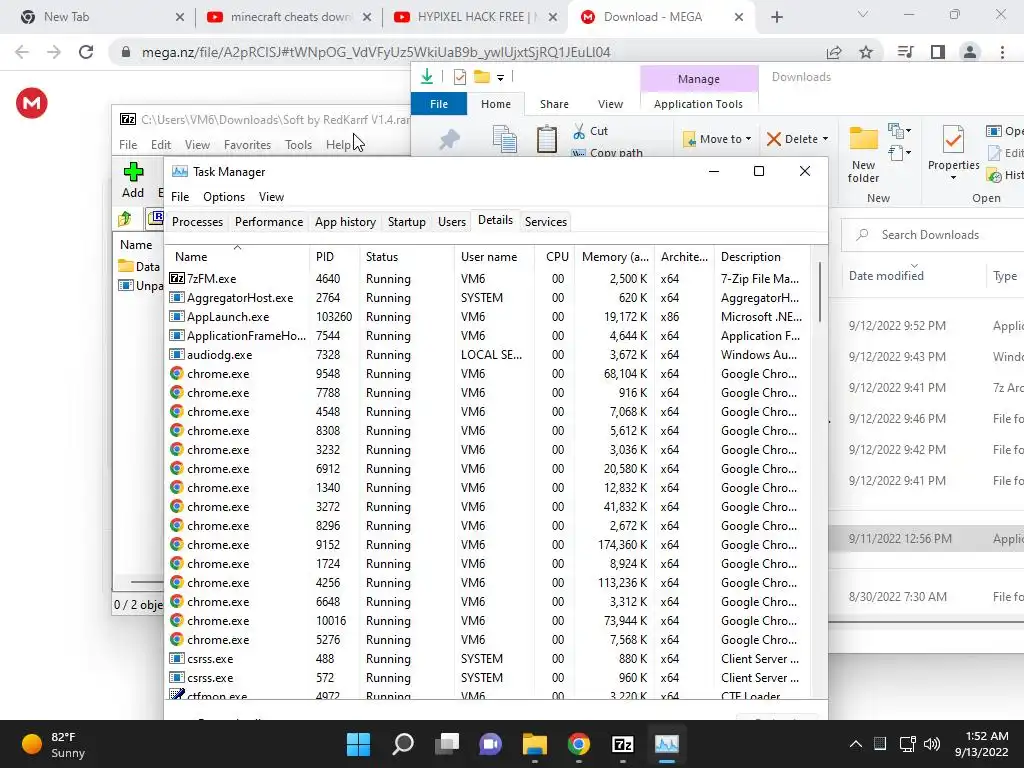Switch to the Services tab
This screenshot has width=1024, height=768.
545,222
